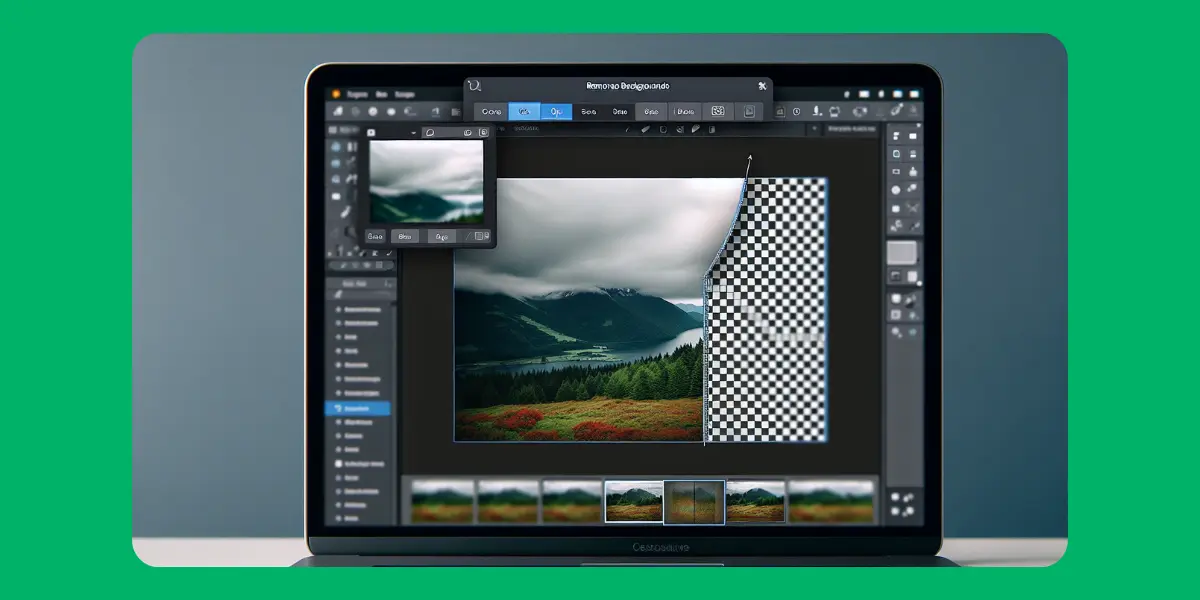Click the picture-frame icon button in the top dialog
This screenshot has height=600, width=1200.
tap(717, 112)
